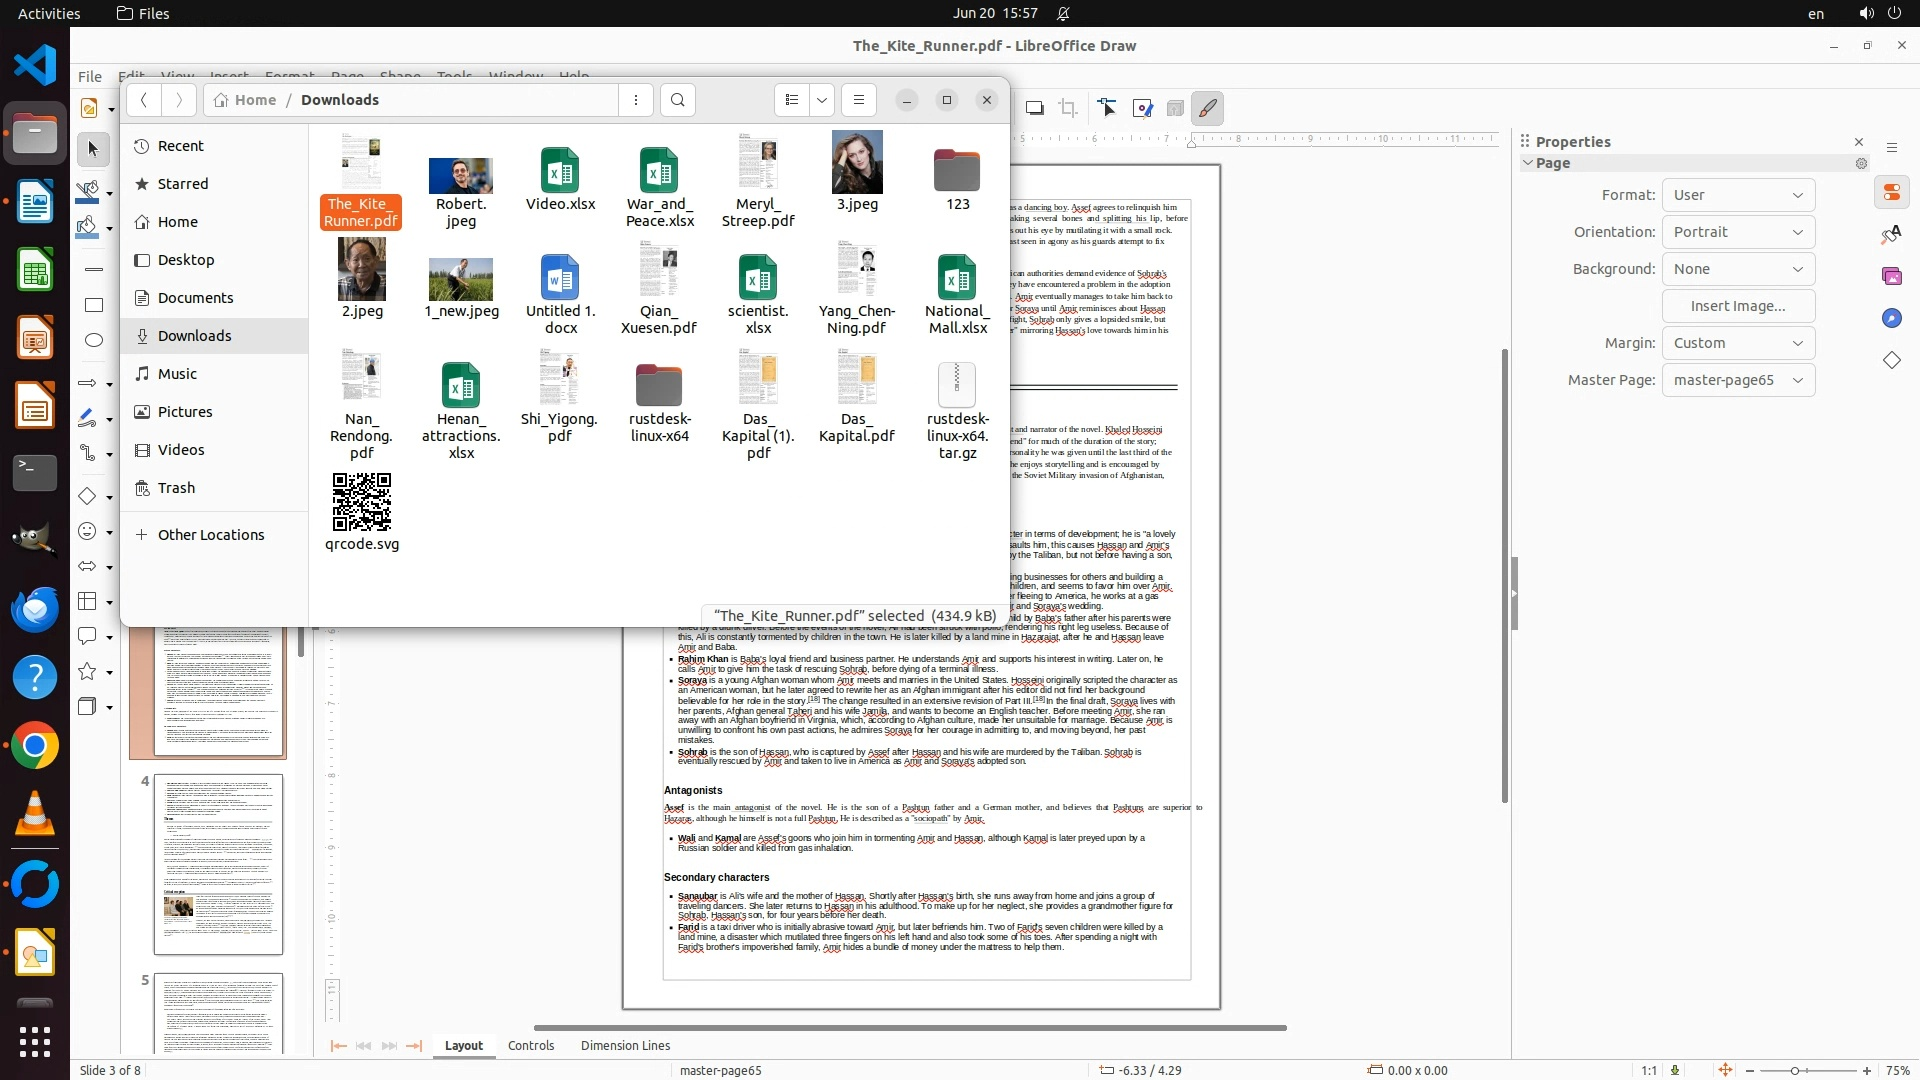Open the Orientation Portrait dropdown
This screenshot has height=1080, width=1920.
click(x=1738, y=232)
